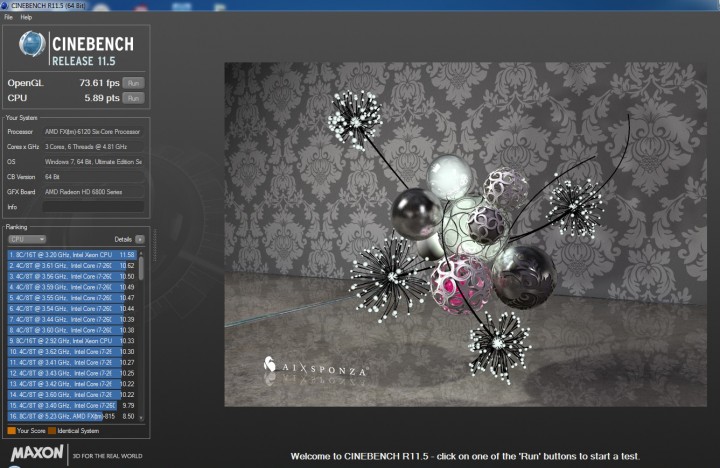
Task: Select rank 1 Intel Xeon 8C/16T entry
Action: coord(70,255)
